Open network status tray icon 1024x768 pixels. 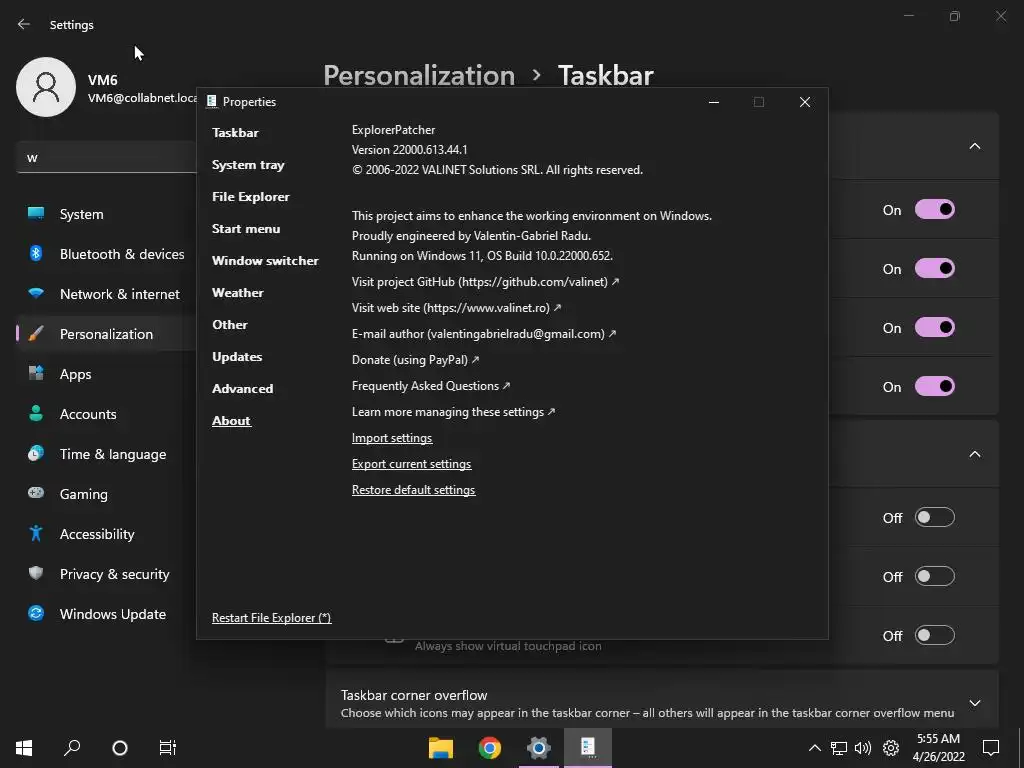point(839,748)
